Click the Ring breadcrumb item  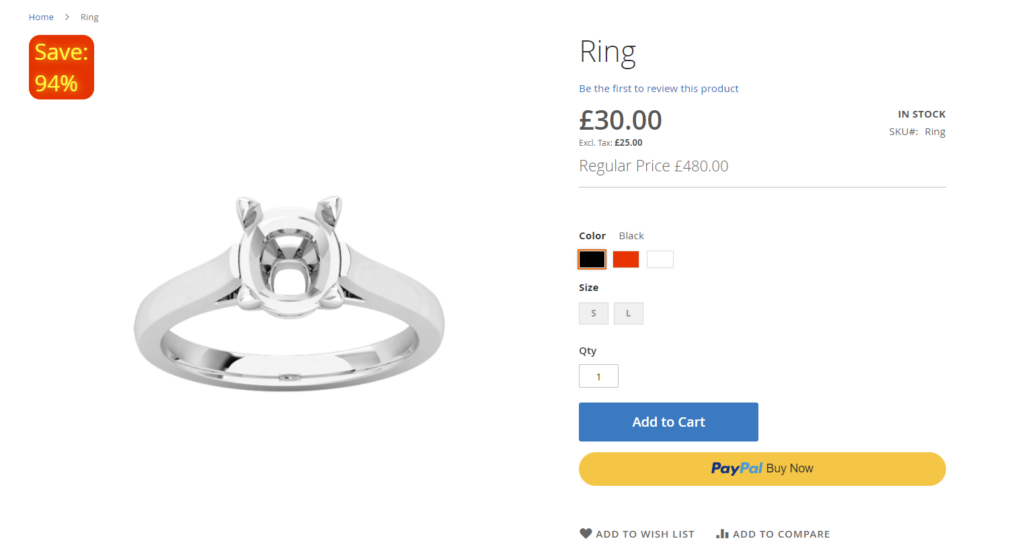pyautogui.click(x=90, y=17)
